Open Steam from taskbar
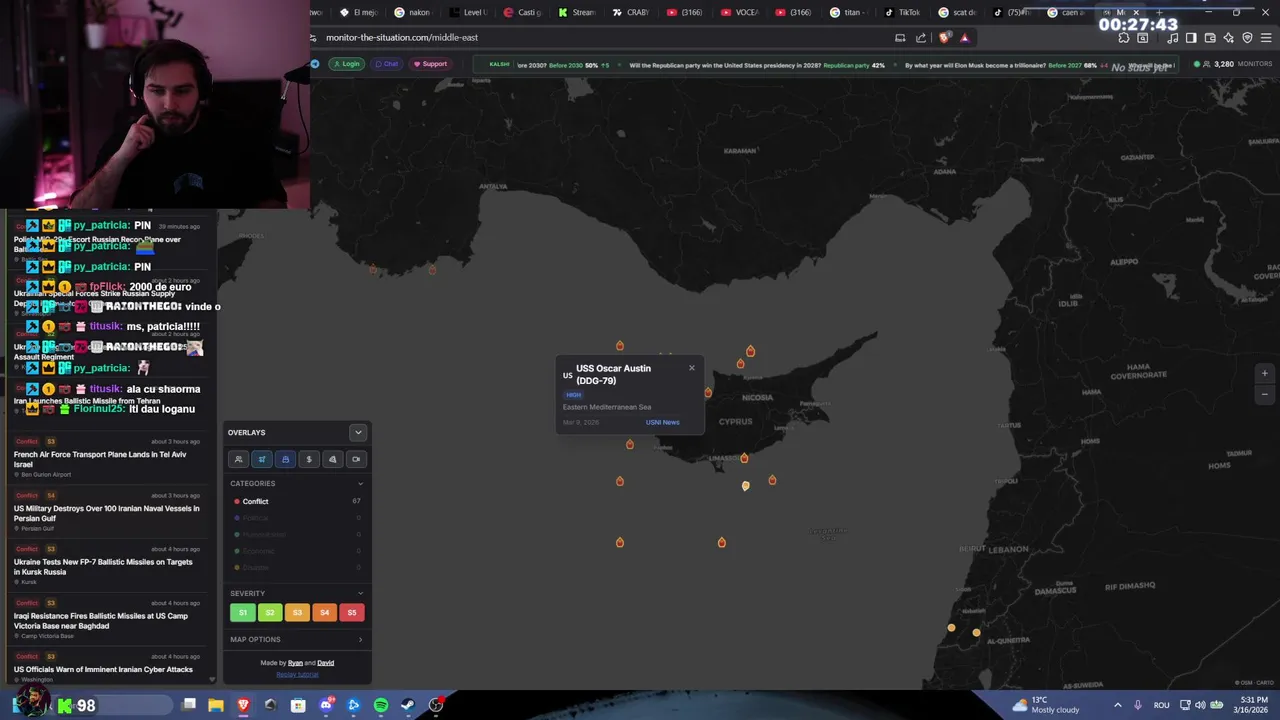This screenshot has height=720, width=1280. click(x=408, y=705)
